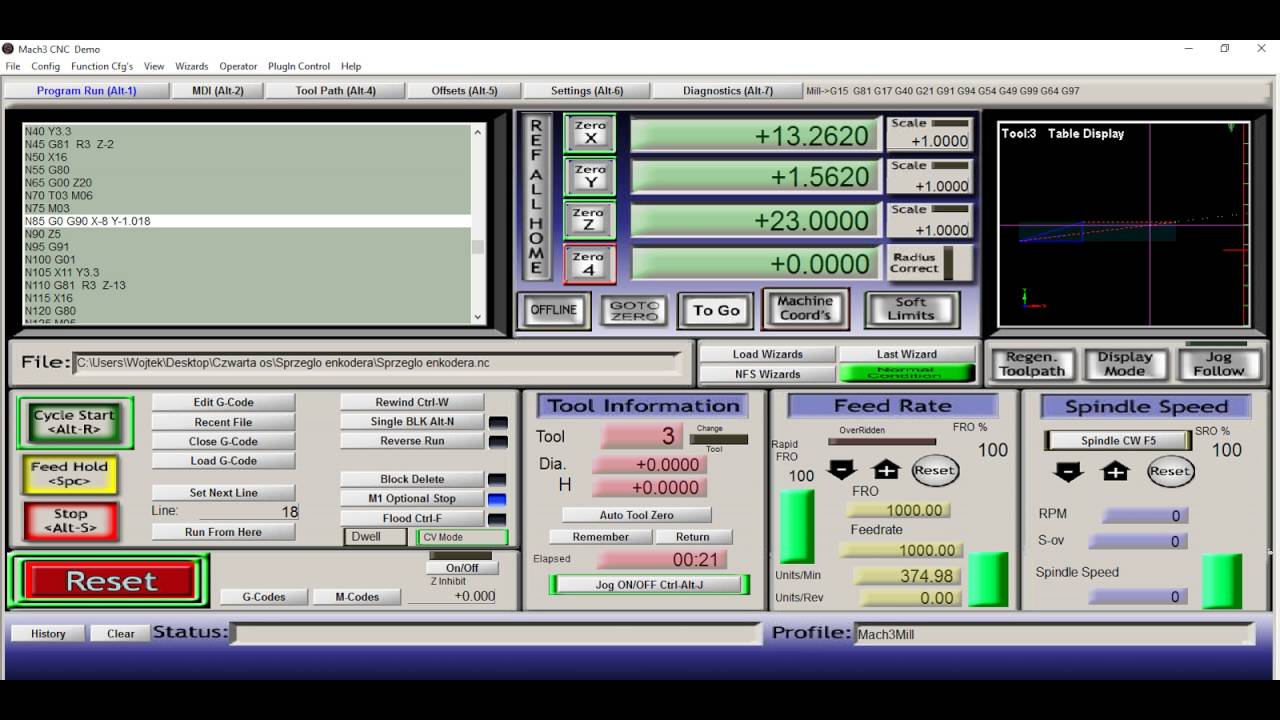Click Load Wizards button
This screenshot has width=1280, height=720.
point(767,354)
